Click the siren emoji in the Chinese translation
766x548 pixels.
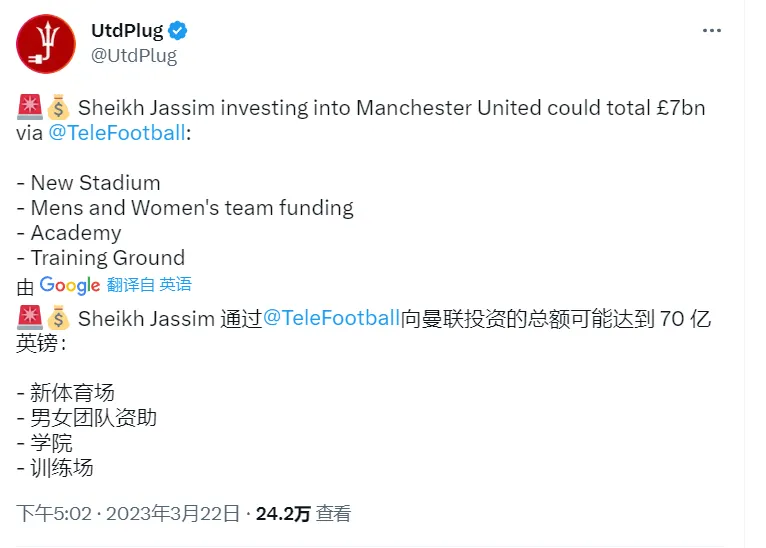coord(30,317)
